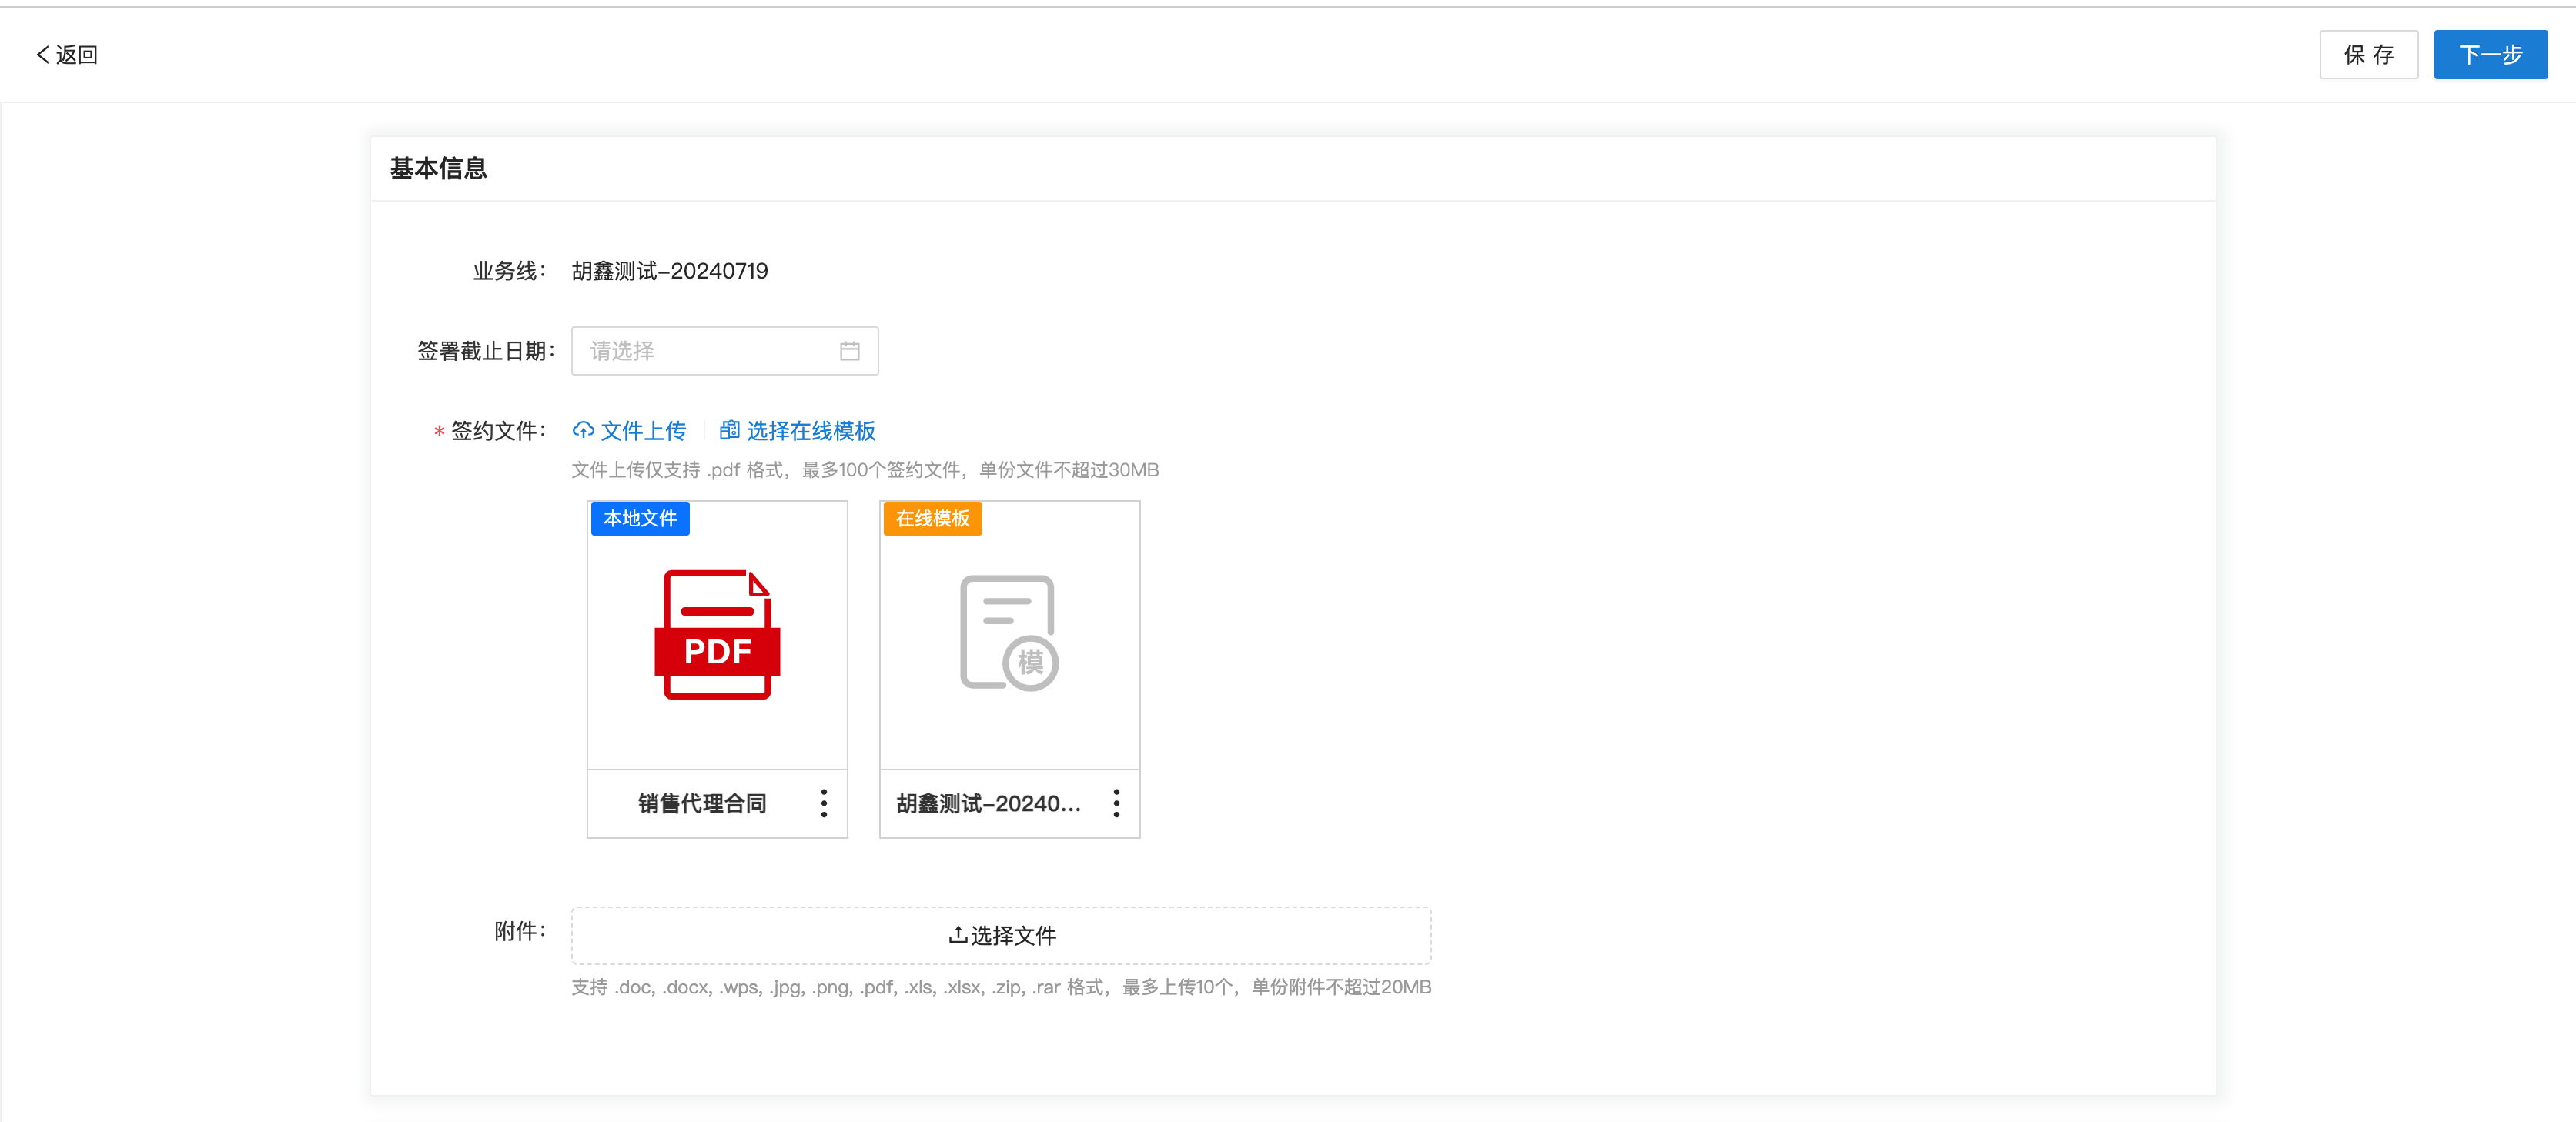The width and height of the screenshot is (2576, 1122).
Task: Click the attachment format hint mentioning .doc, .docx
Action: (1001, 987)
